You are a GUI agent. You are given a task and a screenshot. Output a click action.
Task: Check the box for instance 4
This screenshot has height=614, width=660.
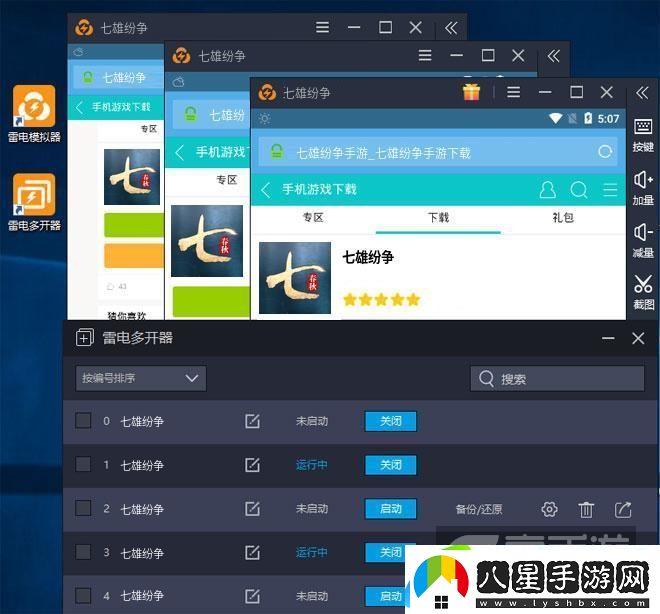(83, 595)
